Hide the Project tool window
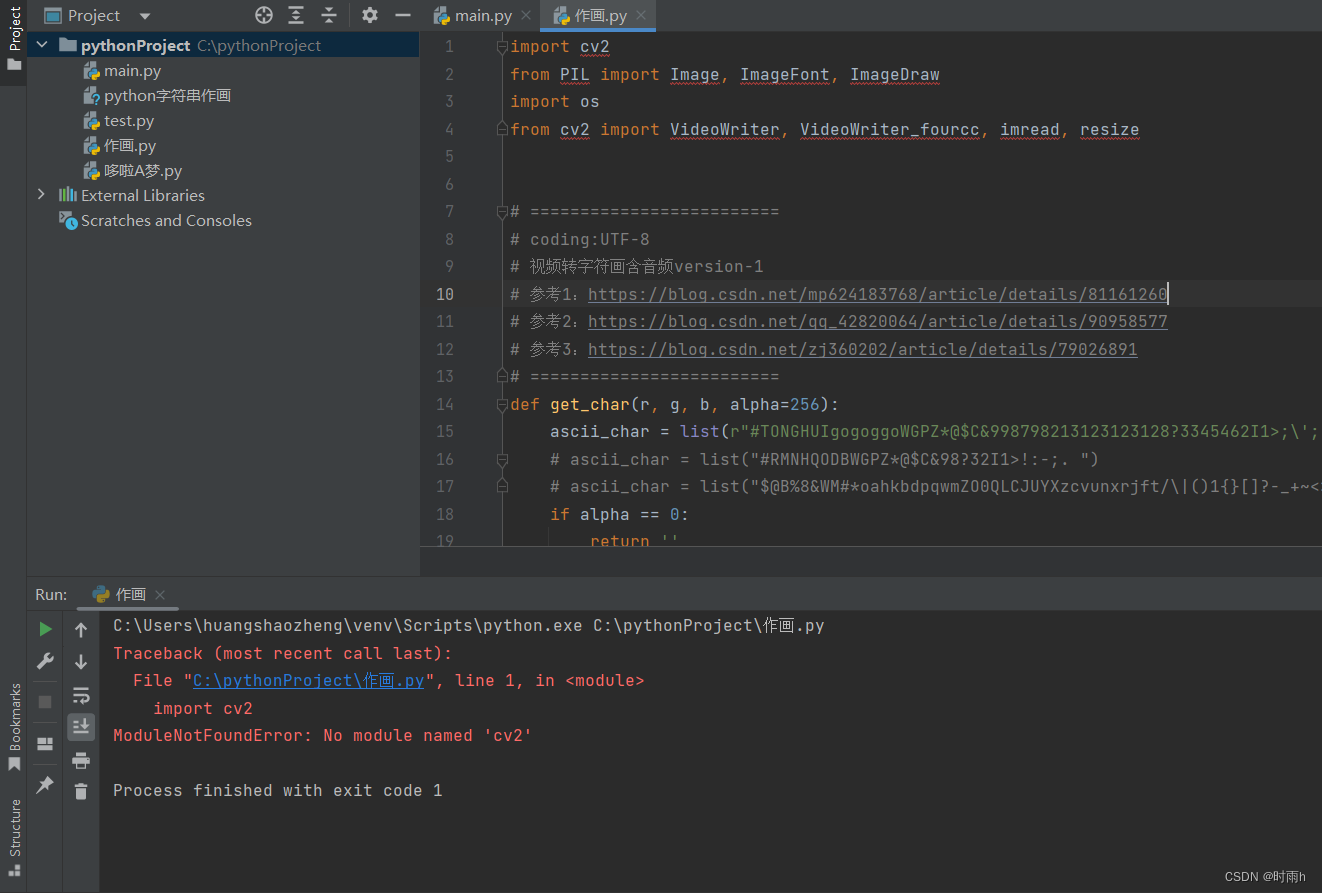The image size is (1322, 893). [x=403, y=15]
